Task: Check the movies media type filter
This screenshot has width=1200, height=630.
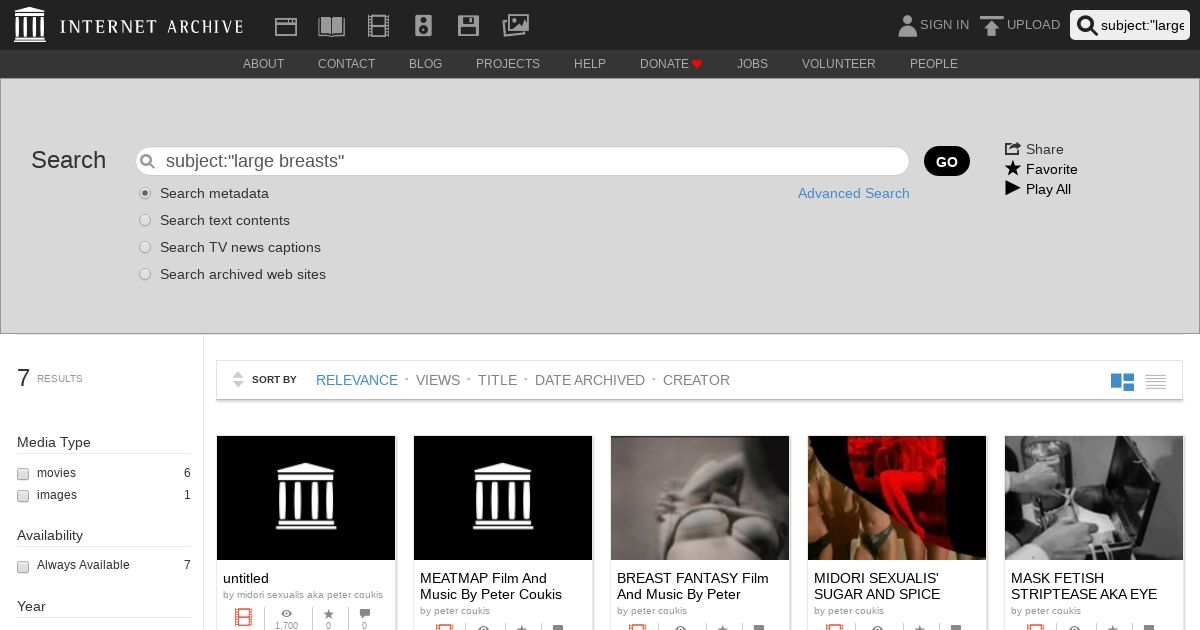Action: pos(23,474)
